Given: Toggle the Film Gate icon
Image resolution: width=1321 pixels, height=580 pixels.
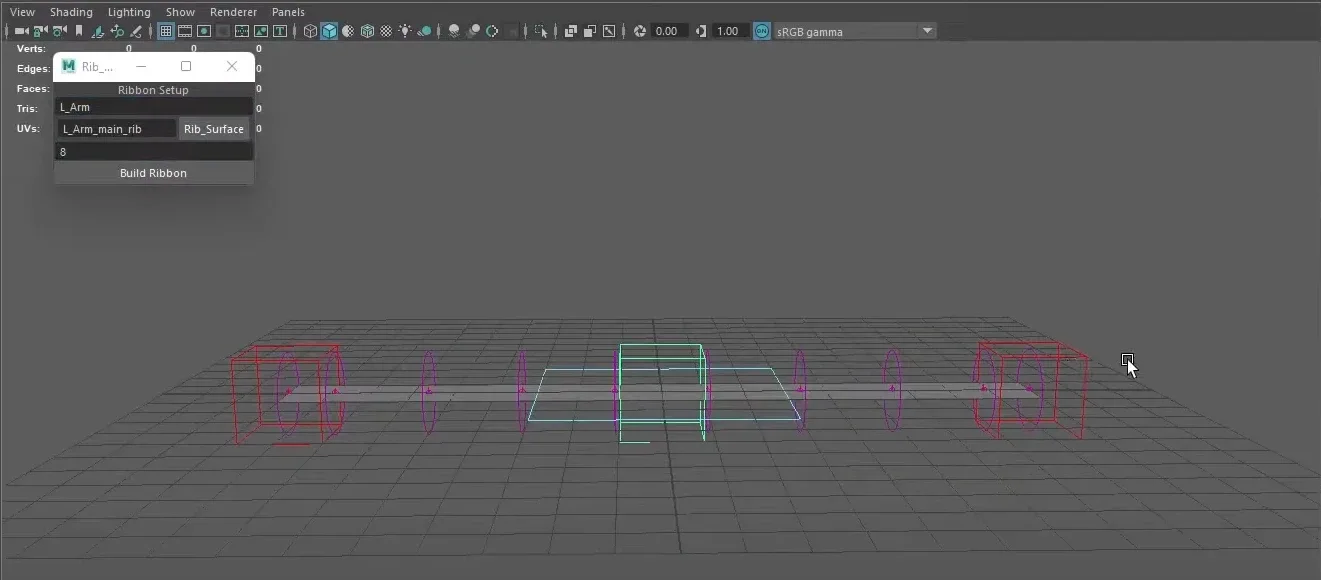Looking at the screenshot, I should 185,31.
